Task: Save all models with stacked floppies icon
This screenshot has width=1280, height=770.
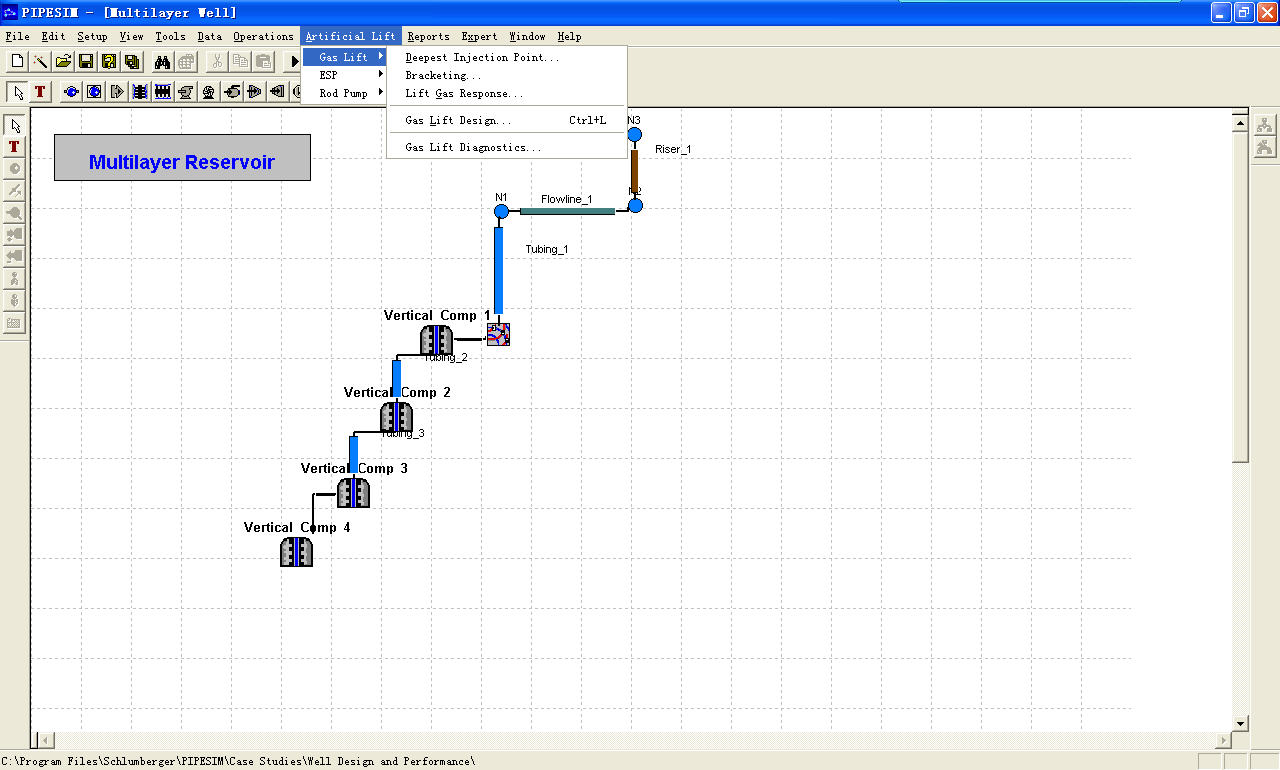Action: tap(132, 61)
